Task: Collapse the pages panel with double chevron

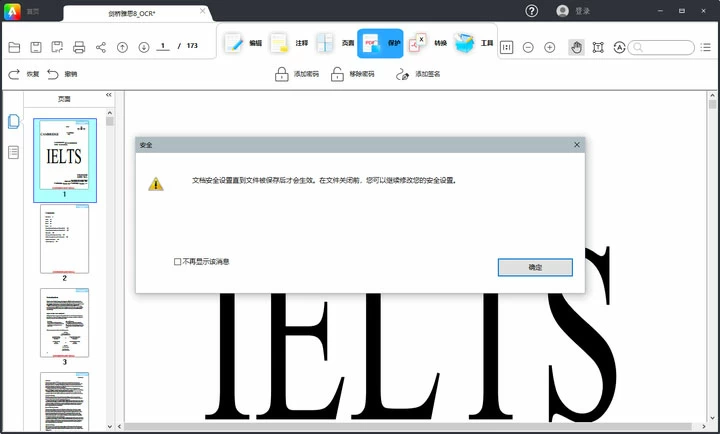Action: [109, 95]
